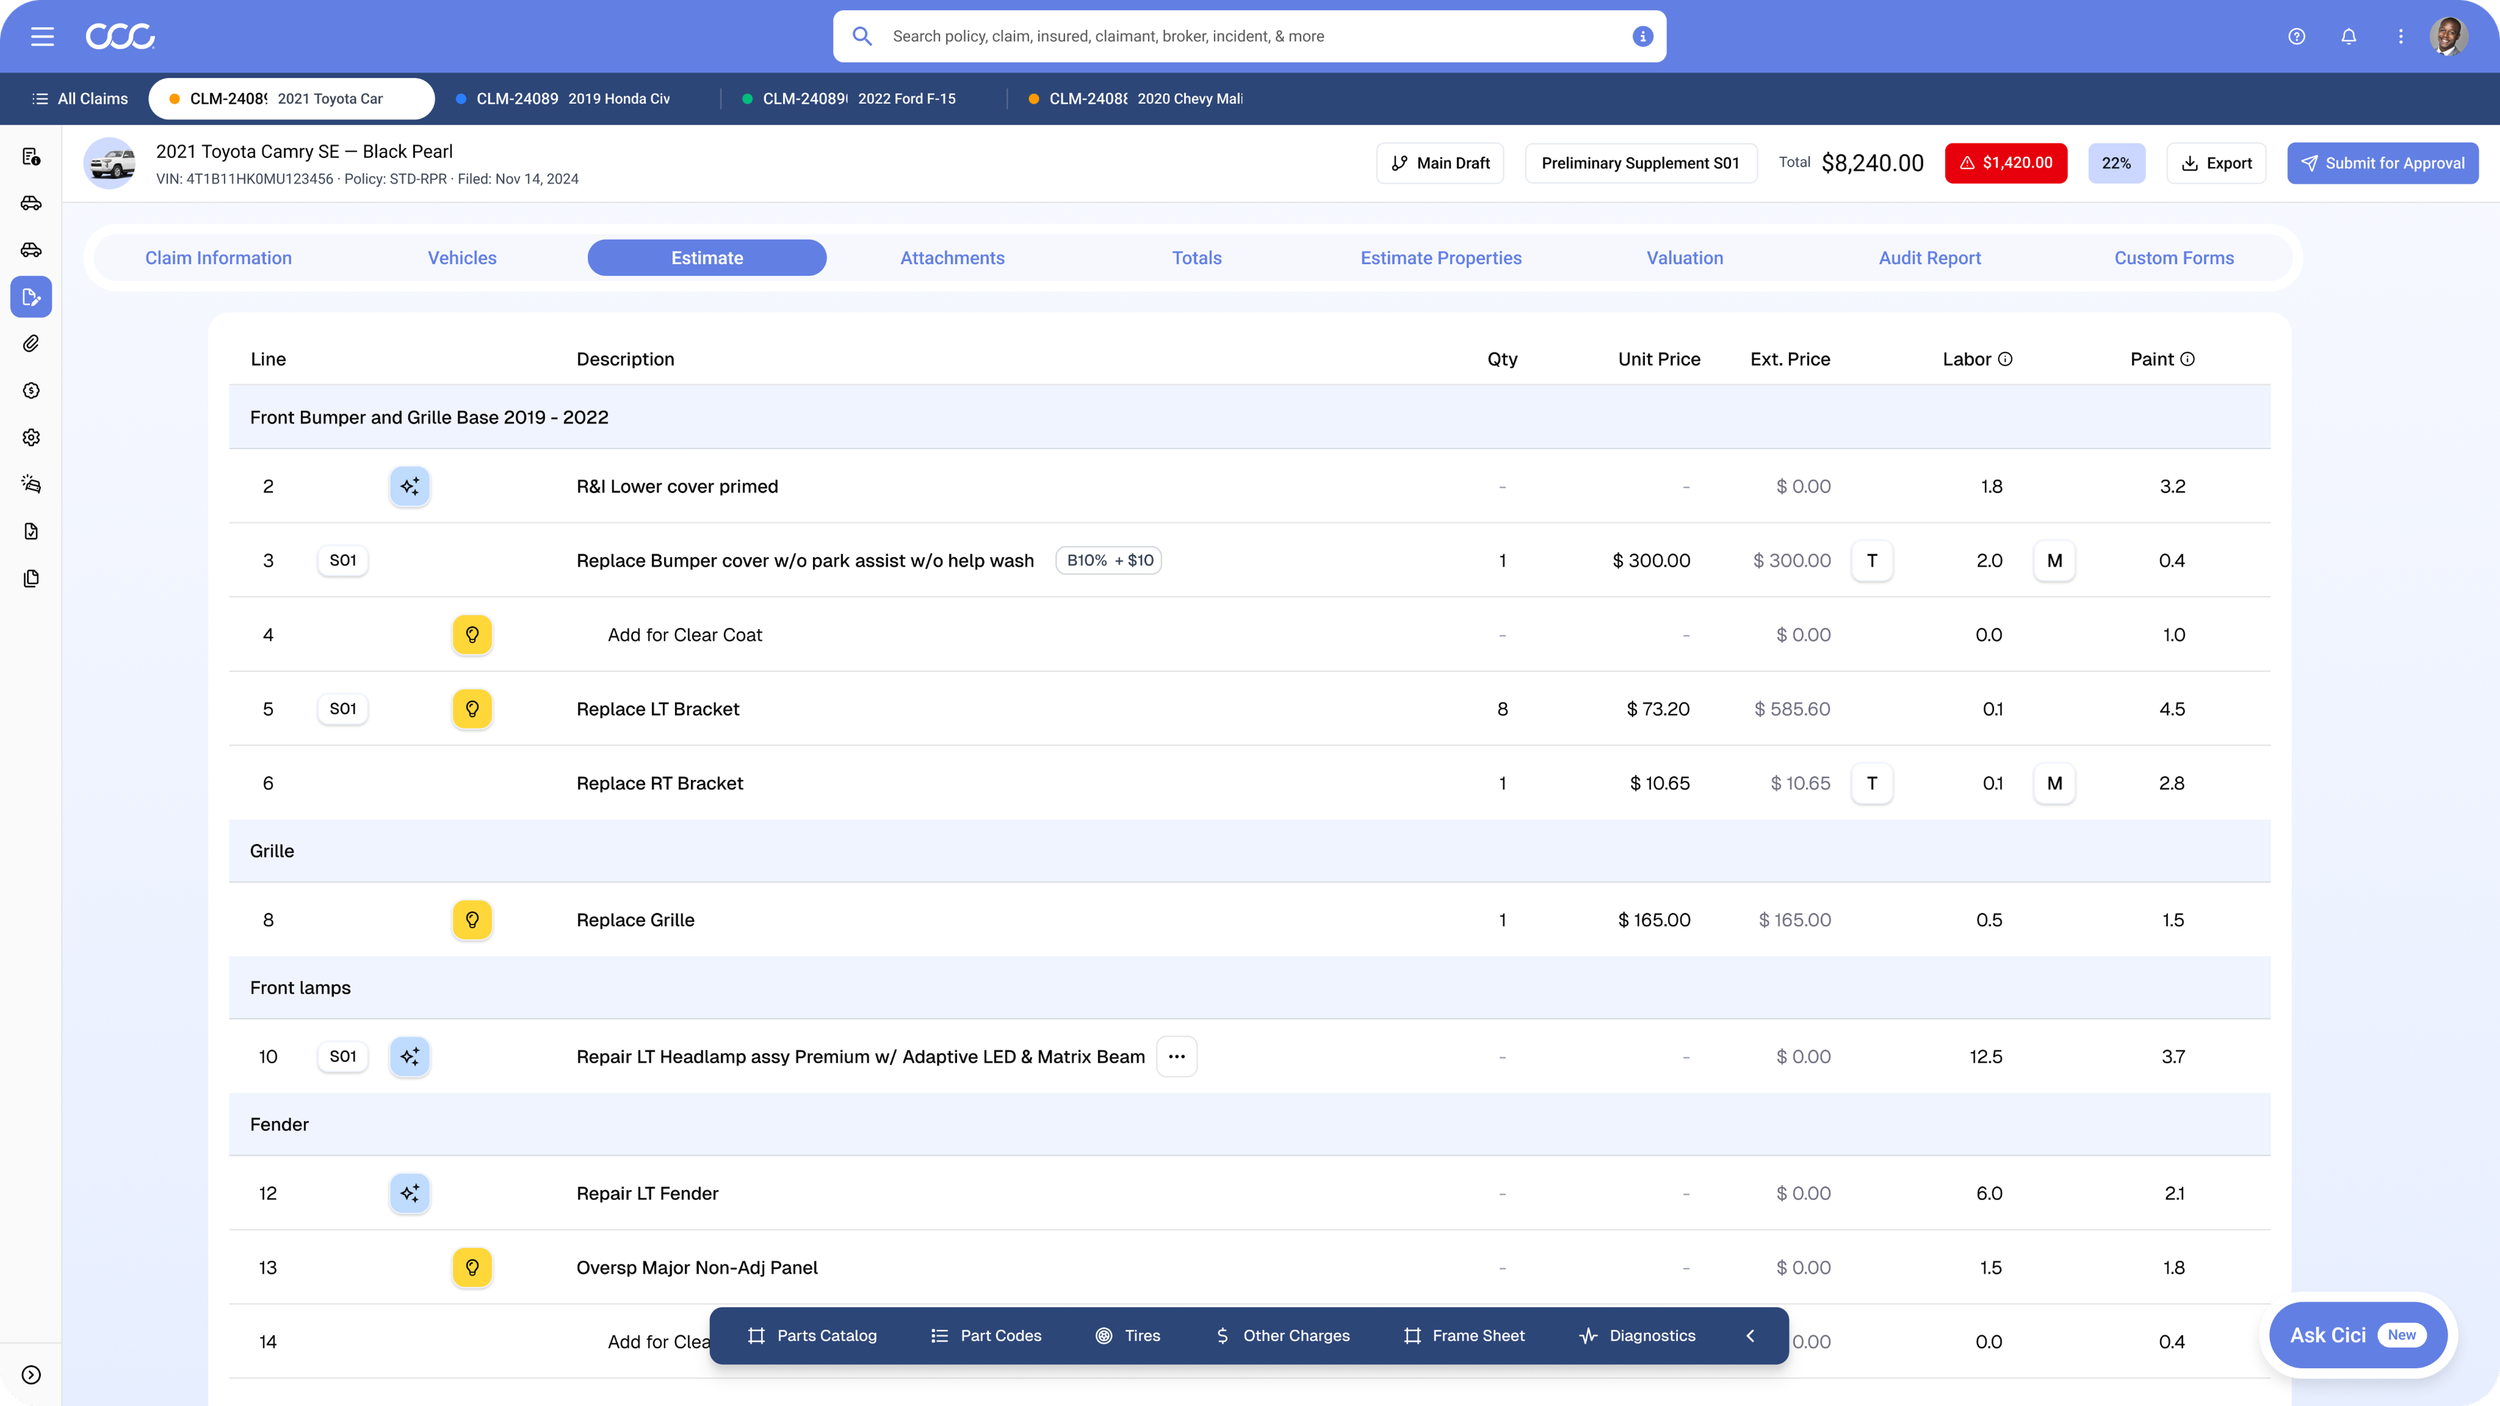The image size is (2500, 1406).
Task: Toggle the T button on Replace RT Bracket row
Action: [x=1872, y=784]
